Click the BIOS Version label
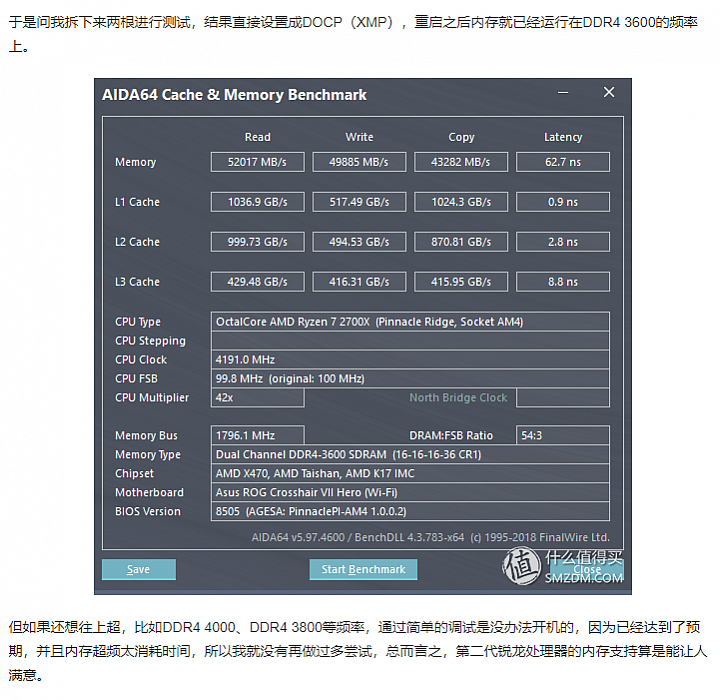Viewport: 720px width, 700px height. (148, 511)
